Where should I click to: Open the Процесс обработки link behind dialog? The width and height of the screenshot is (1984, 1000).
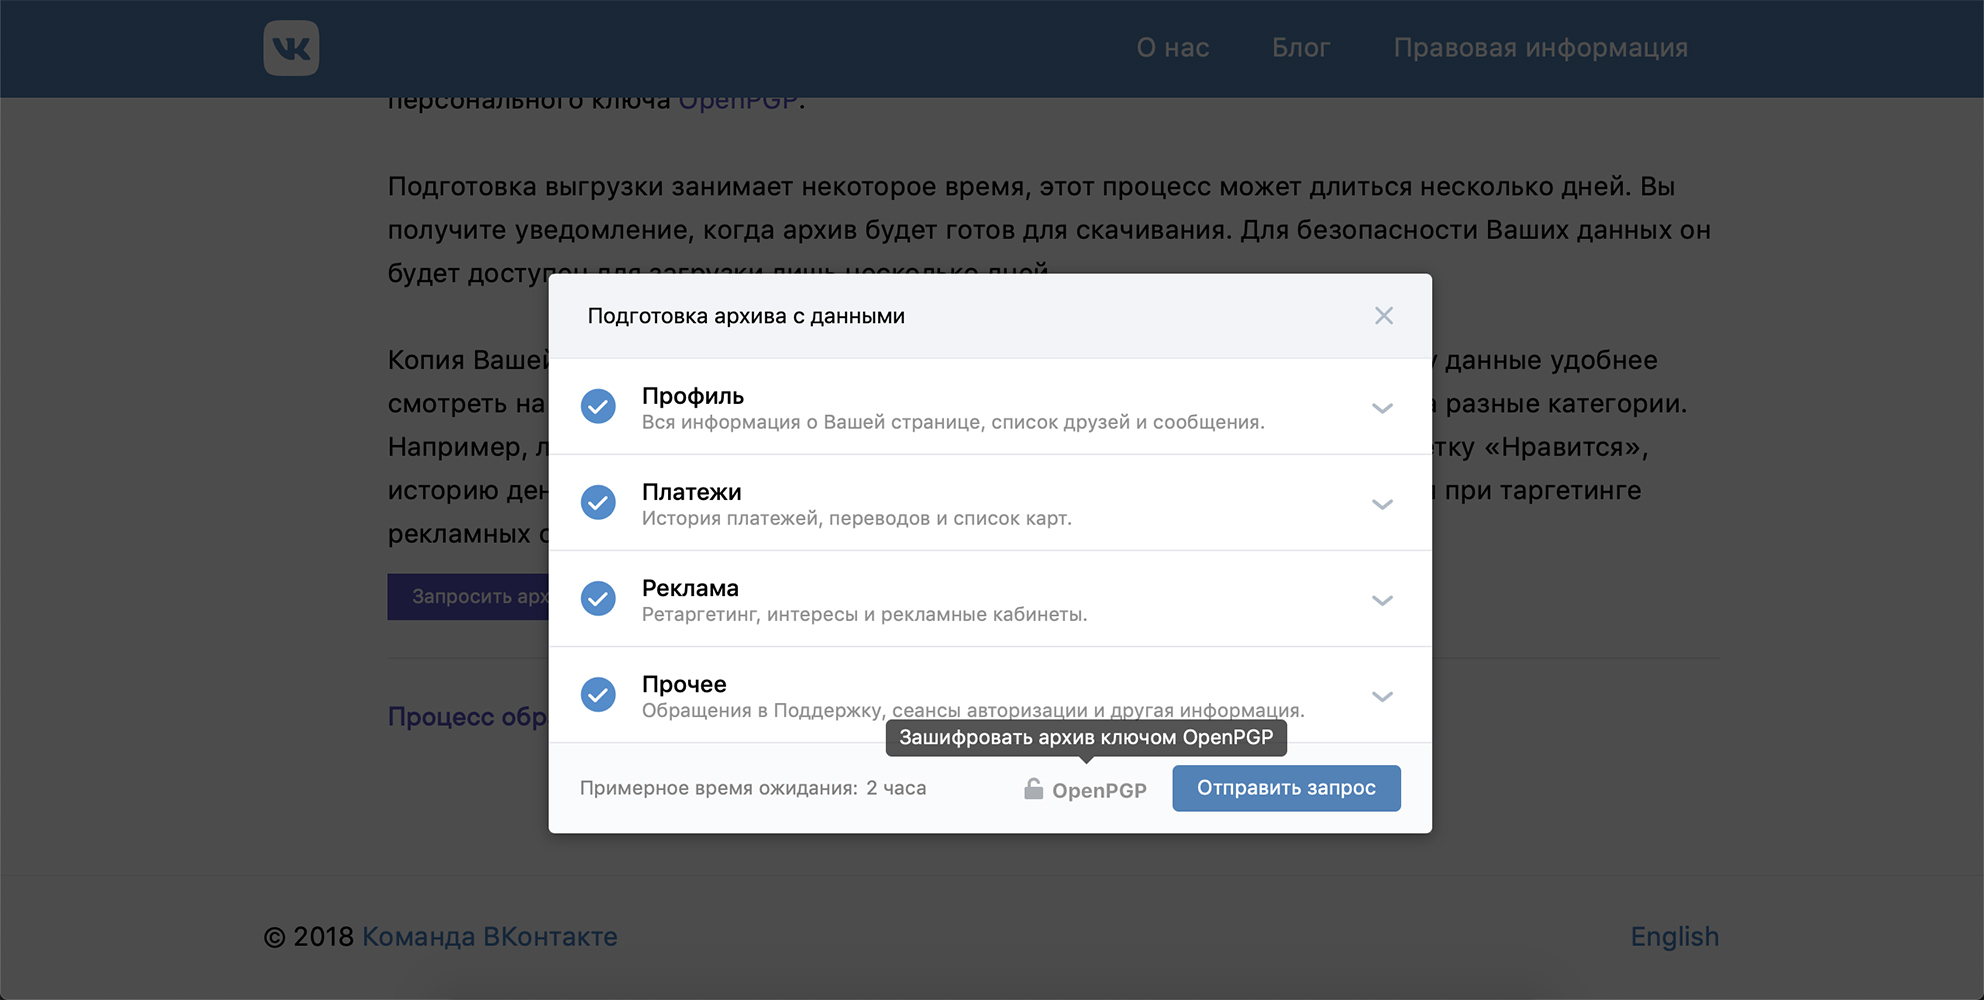point(468,717)
